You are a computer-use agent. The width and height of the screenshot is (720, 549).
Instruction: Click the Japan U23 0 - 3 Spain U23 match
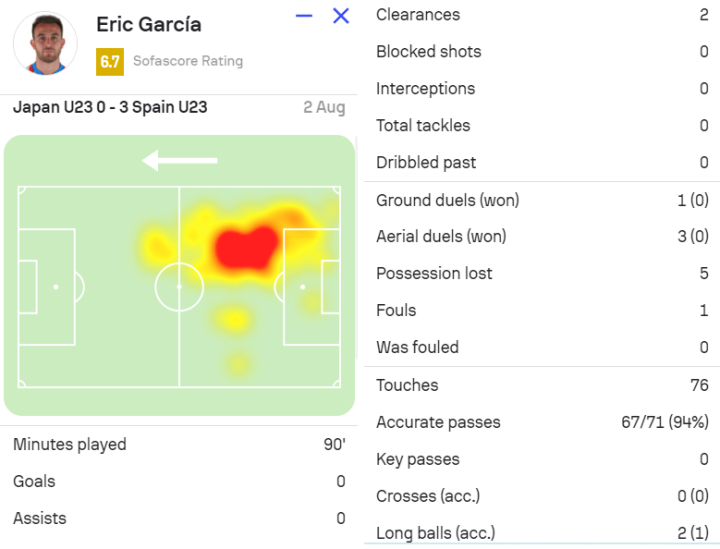pyautogui.click(x=110, y=107)
